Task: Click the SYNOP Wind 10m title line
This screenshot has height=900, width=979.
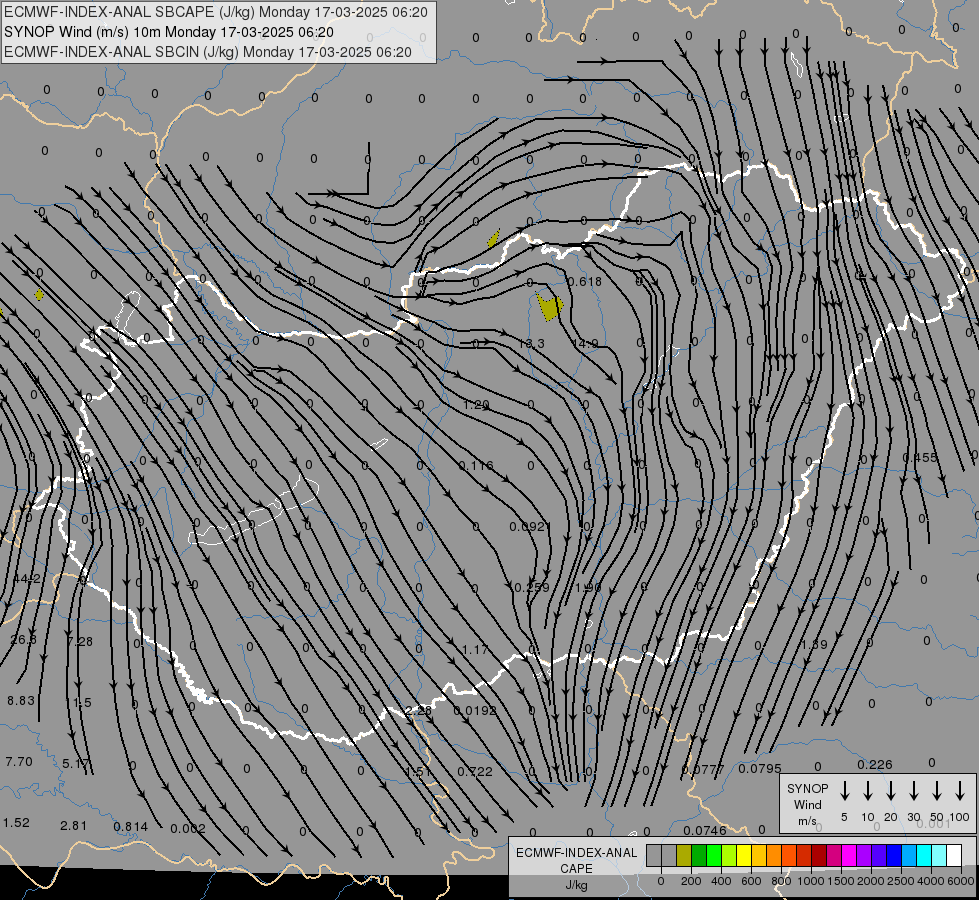Action: pyautogui.click(x=169, y=32)
